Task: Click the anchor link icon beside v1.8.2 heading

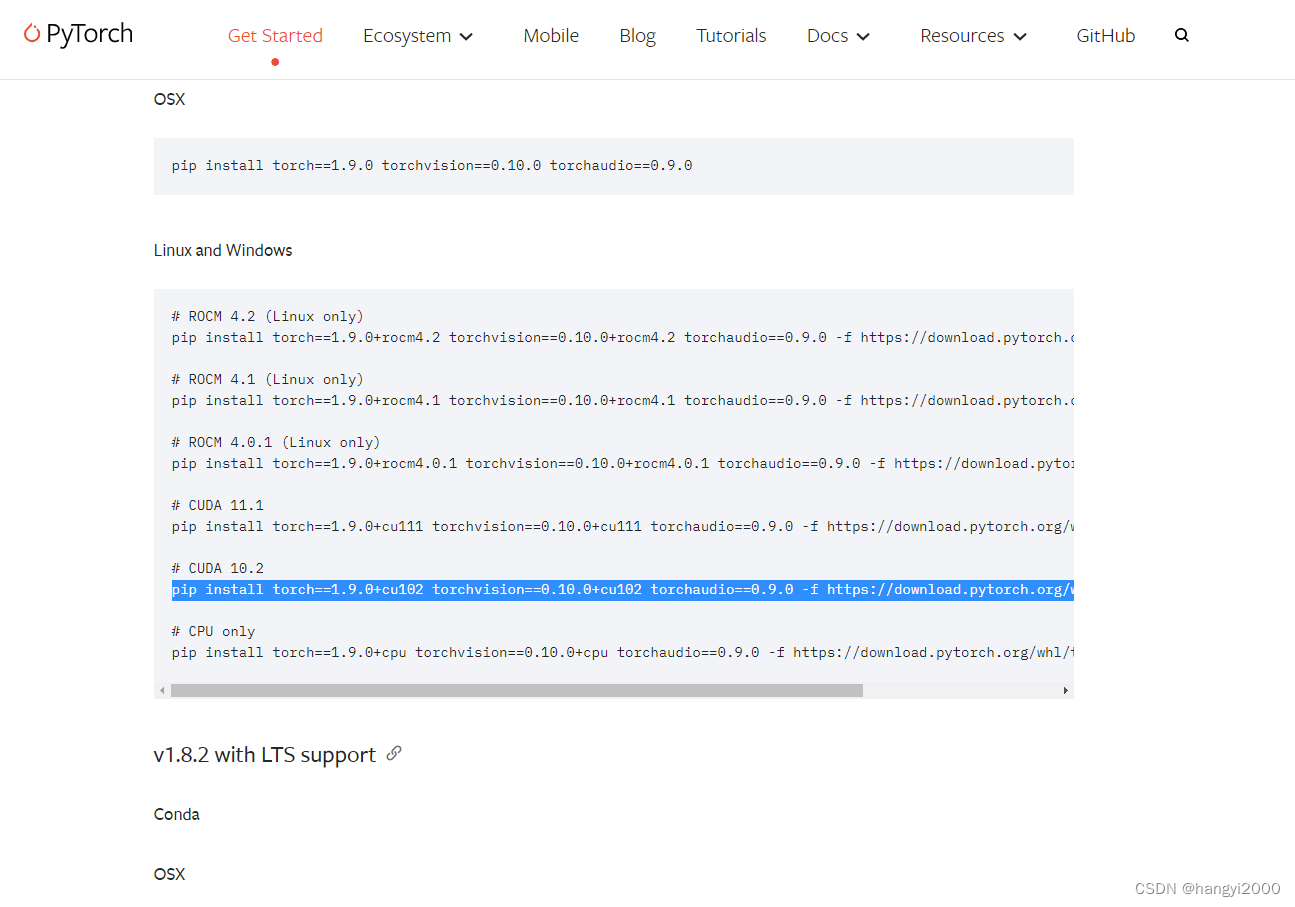Action: click(x=394, y=753)
